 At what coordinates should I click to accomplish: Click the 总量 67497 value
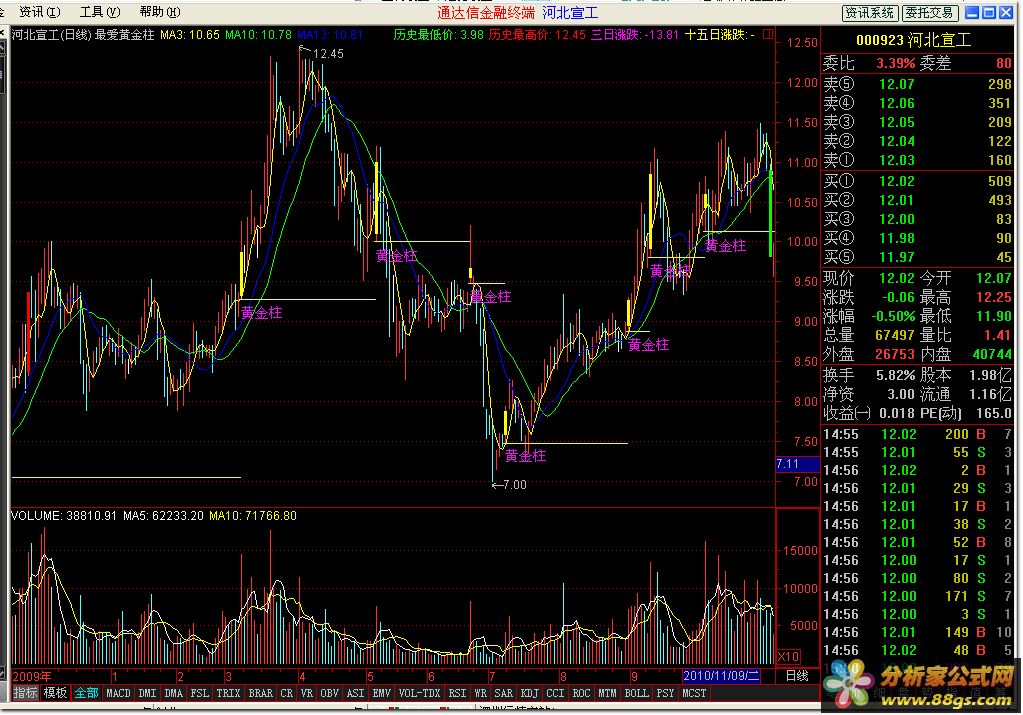pos(894,335)
